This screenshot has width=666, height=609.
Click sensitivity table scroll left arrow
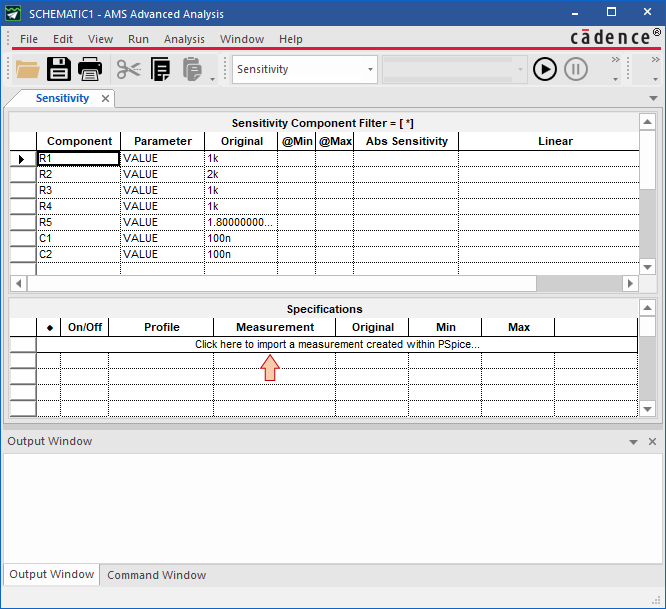pos(18,283)
